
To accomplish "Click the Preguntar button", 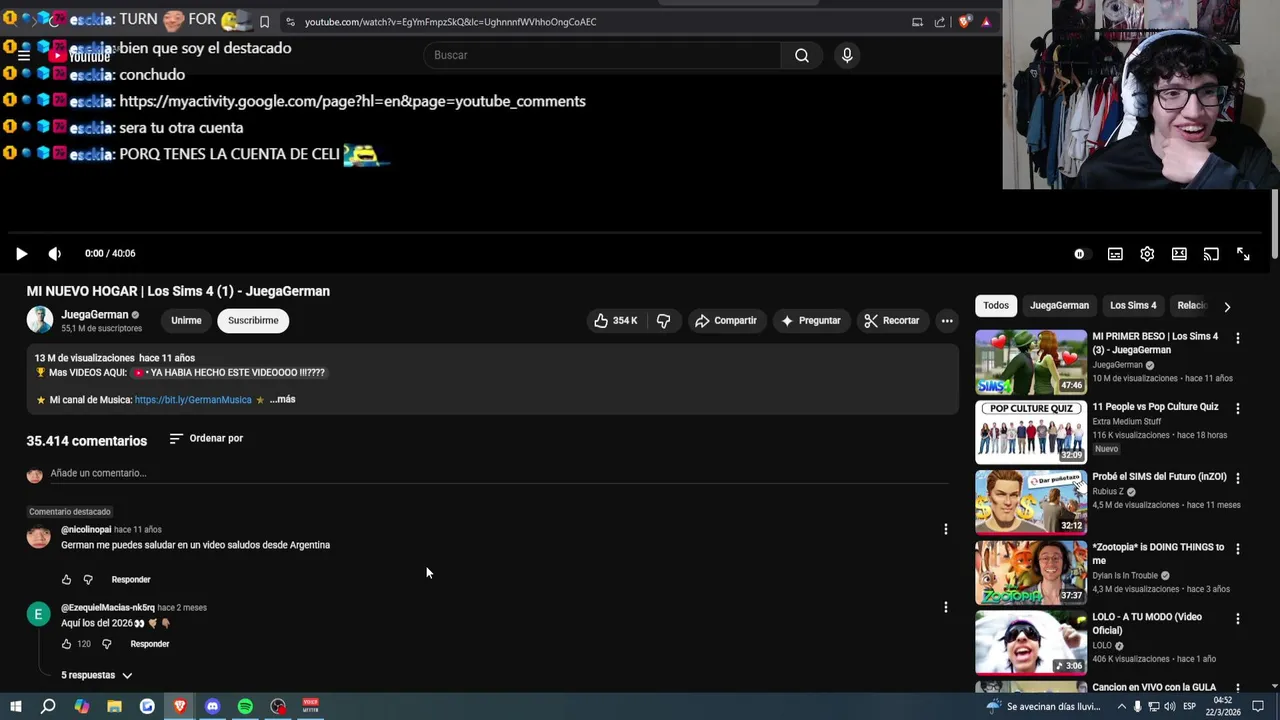I will [811, 321].
